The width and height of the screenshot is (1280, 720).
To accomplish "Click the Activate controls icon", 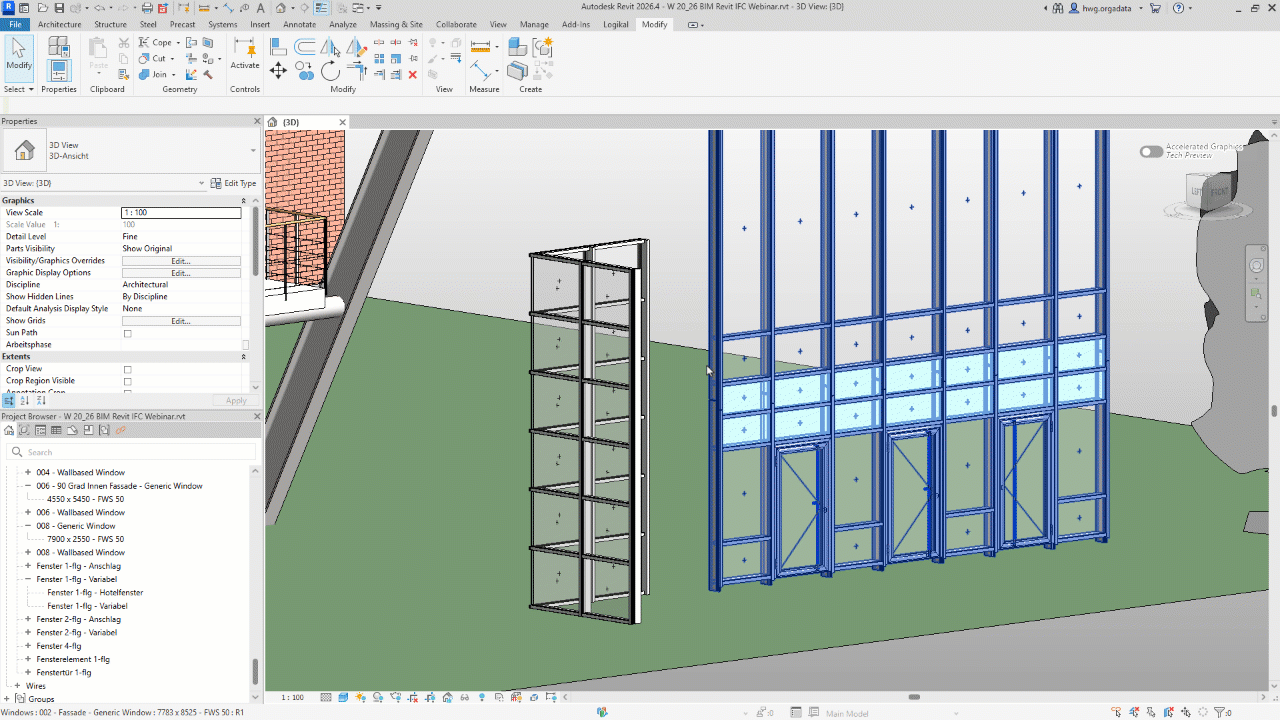I will pyautogui.click(x=244, y=53).
